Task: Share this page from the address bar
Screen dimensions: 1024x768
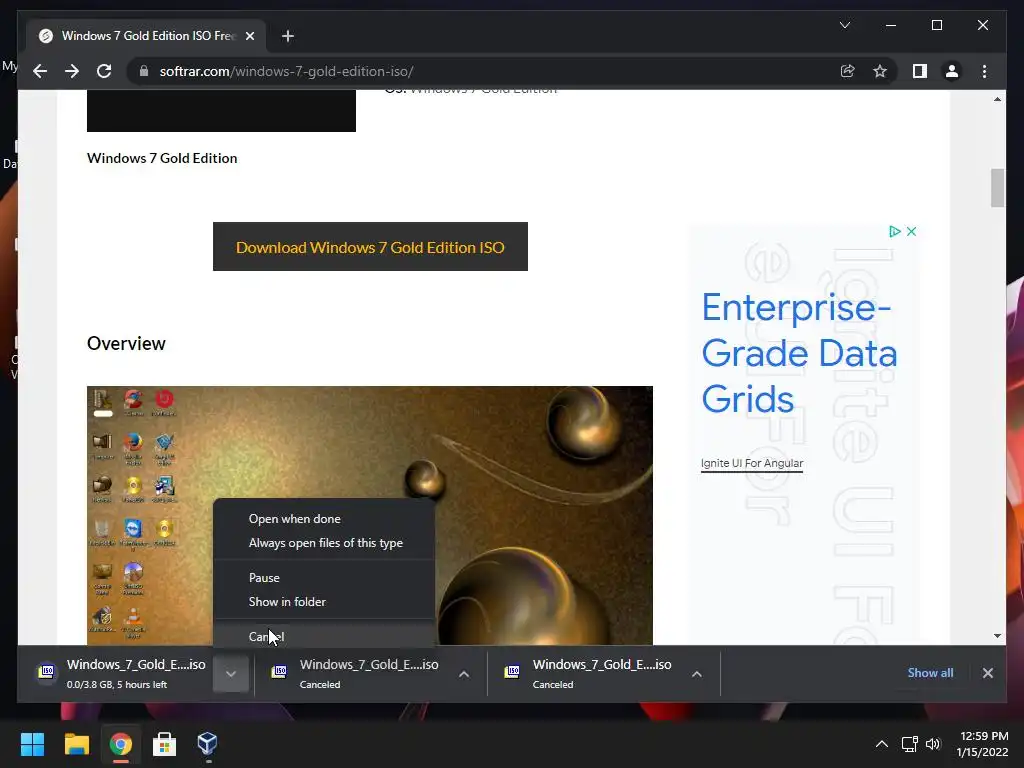Action: pyautogui.click(x=847, y=71)
